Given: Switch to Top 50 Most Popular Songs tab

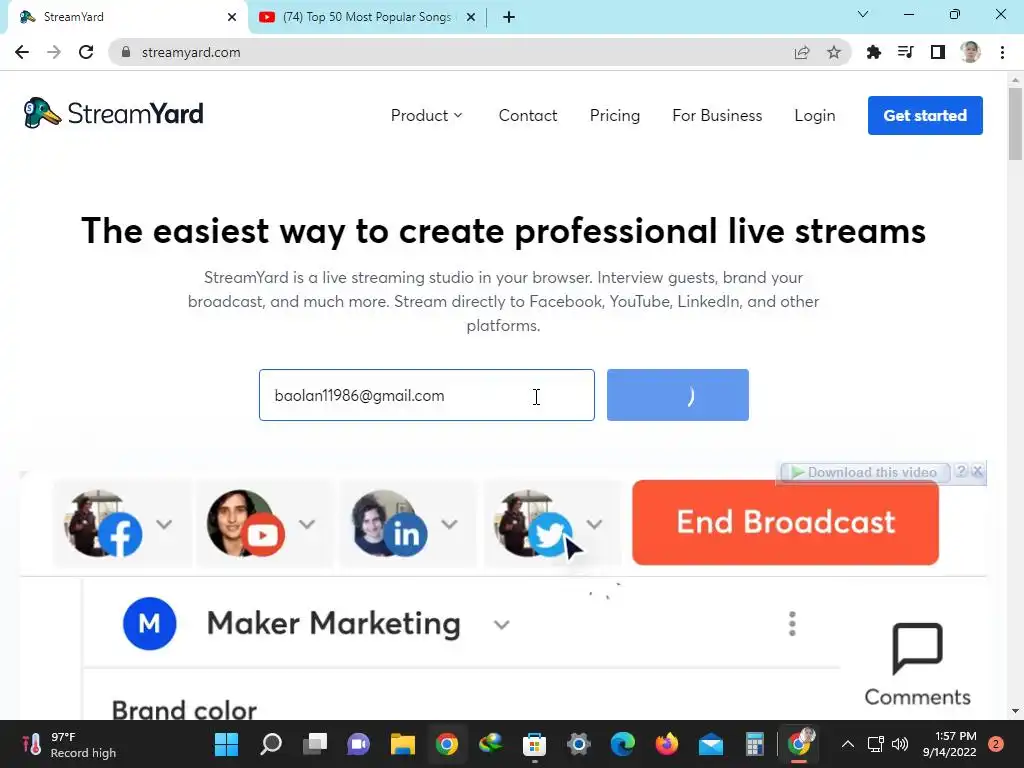Looking at the screenshot, I should pos(368,17).
